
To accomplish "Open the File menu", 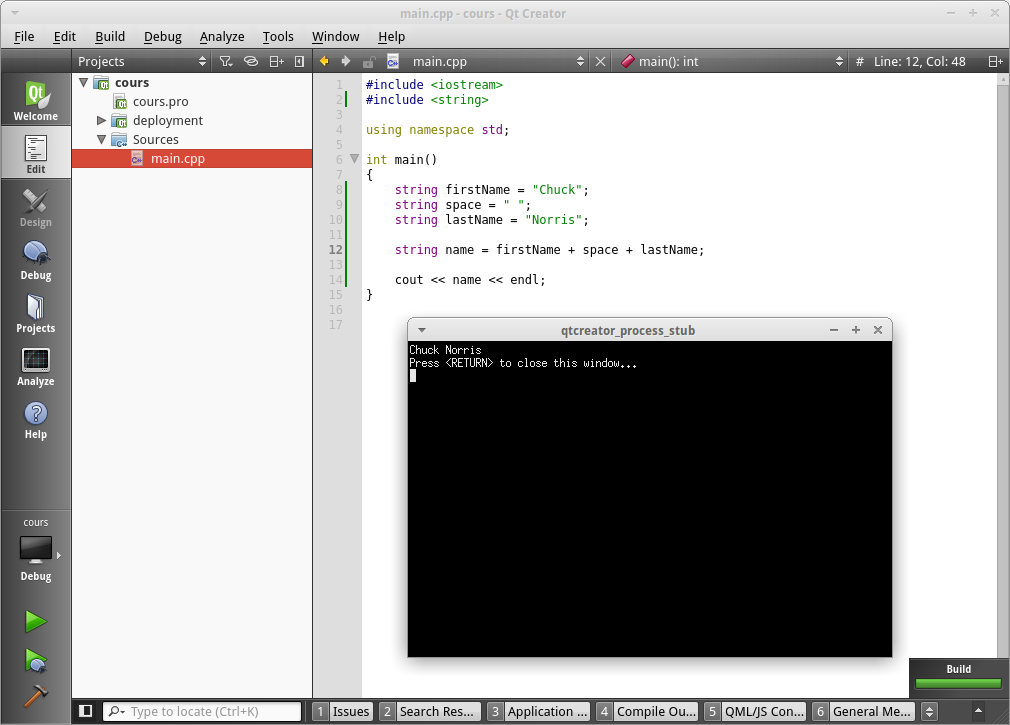I will tap(24, 36).
